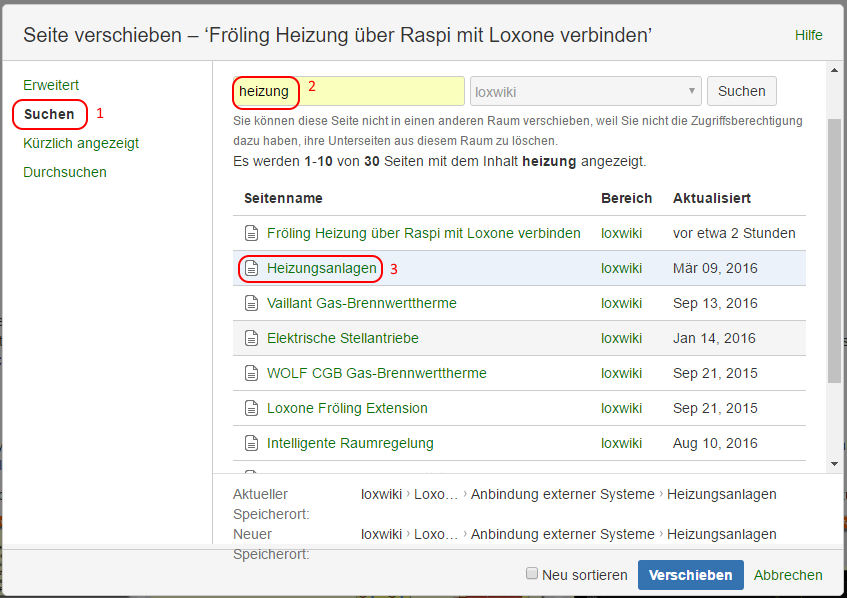Click scrollbar down arrow in results list
The image size is (847, 598).
click(x=835, y=464)
